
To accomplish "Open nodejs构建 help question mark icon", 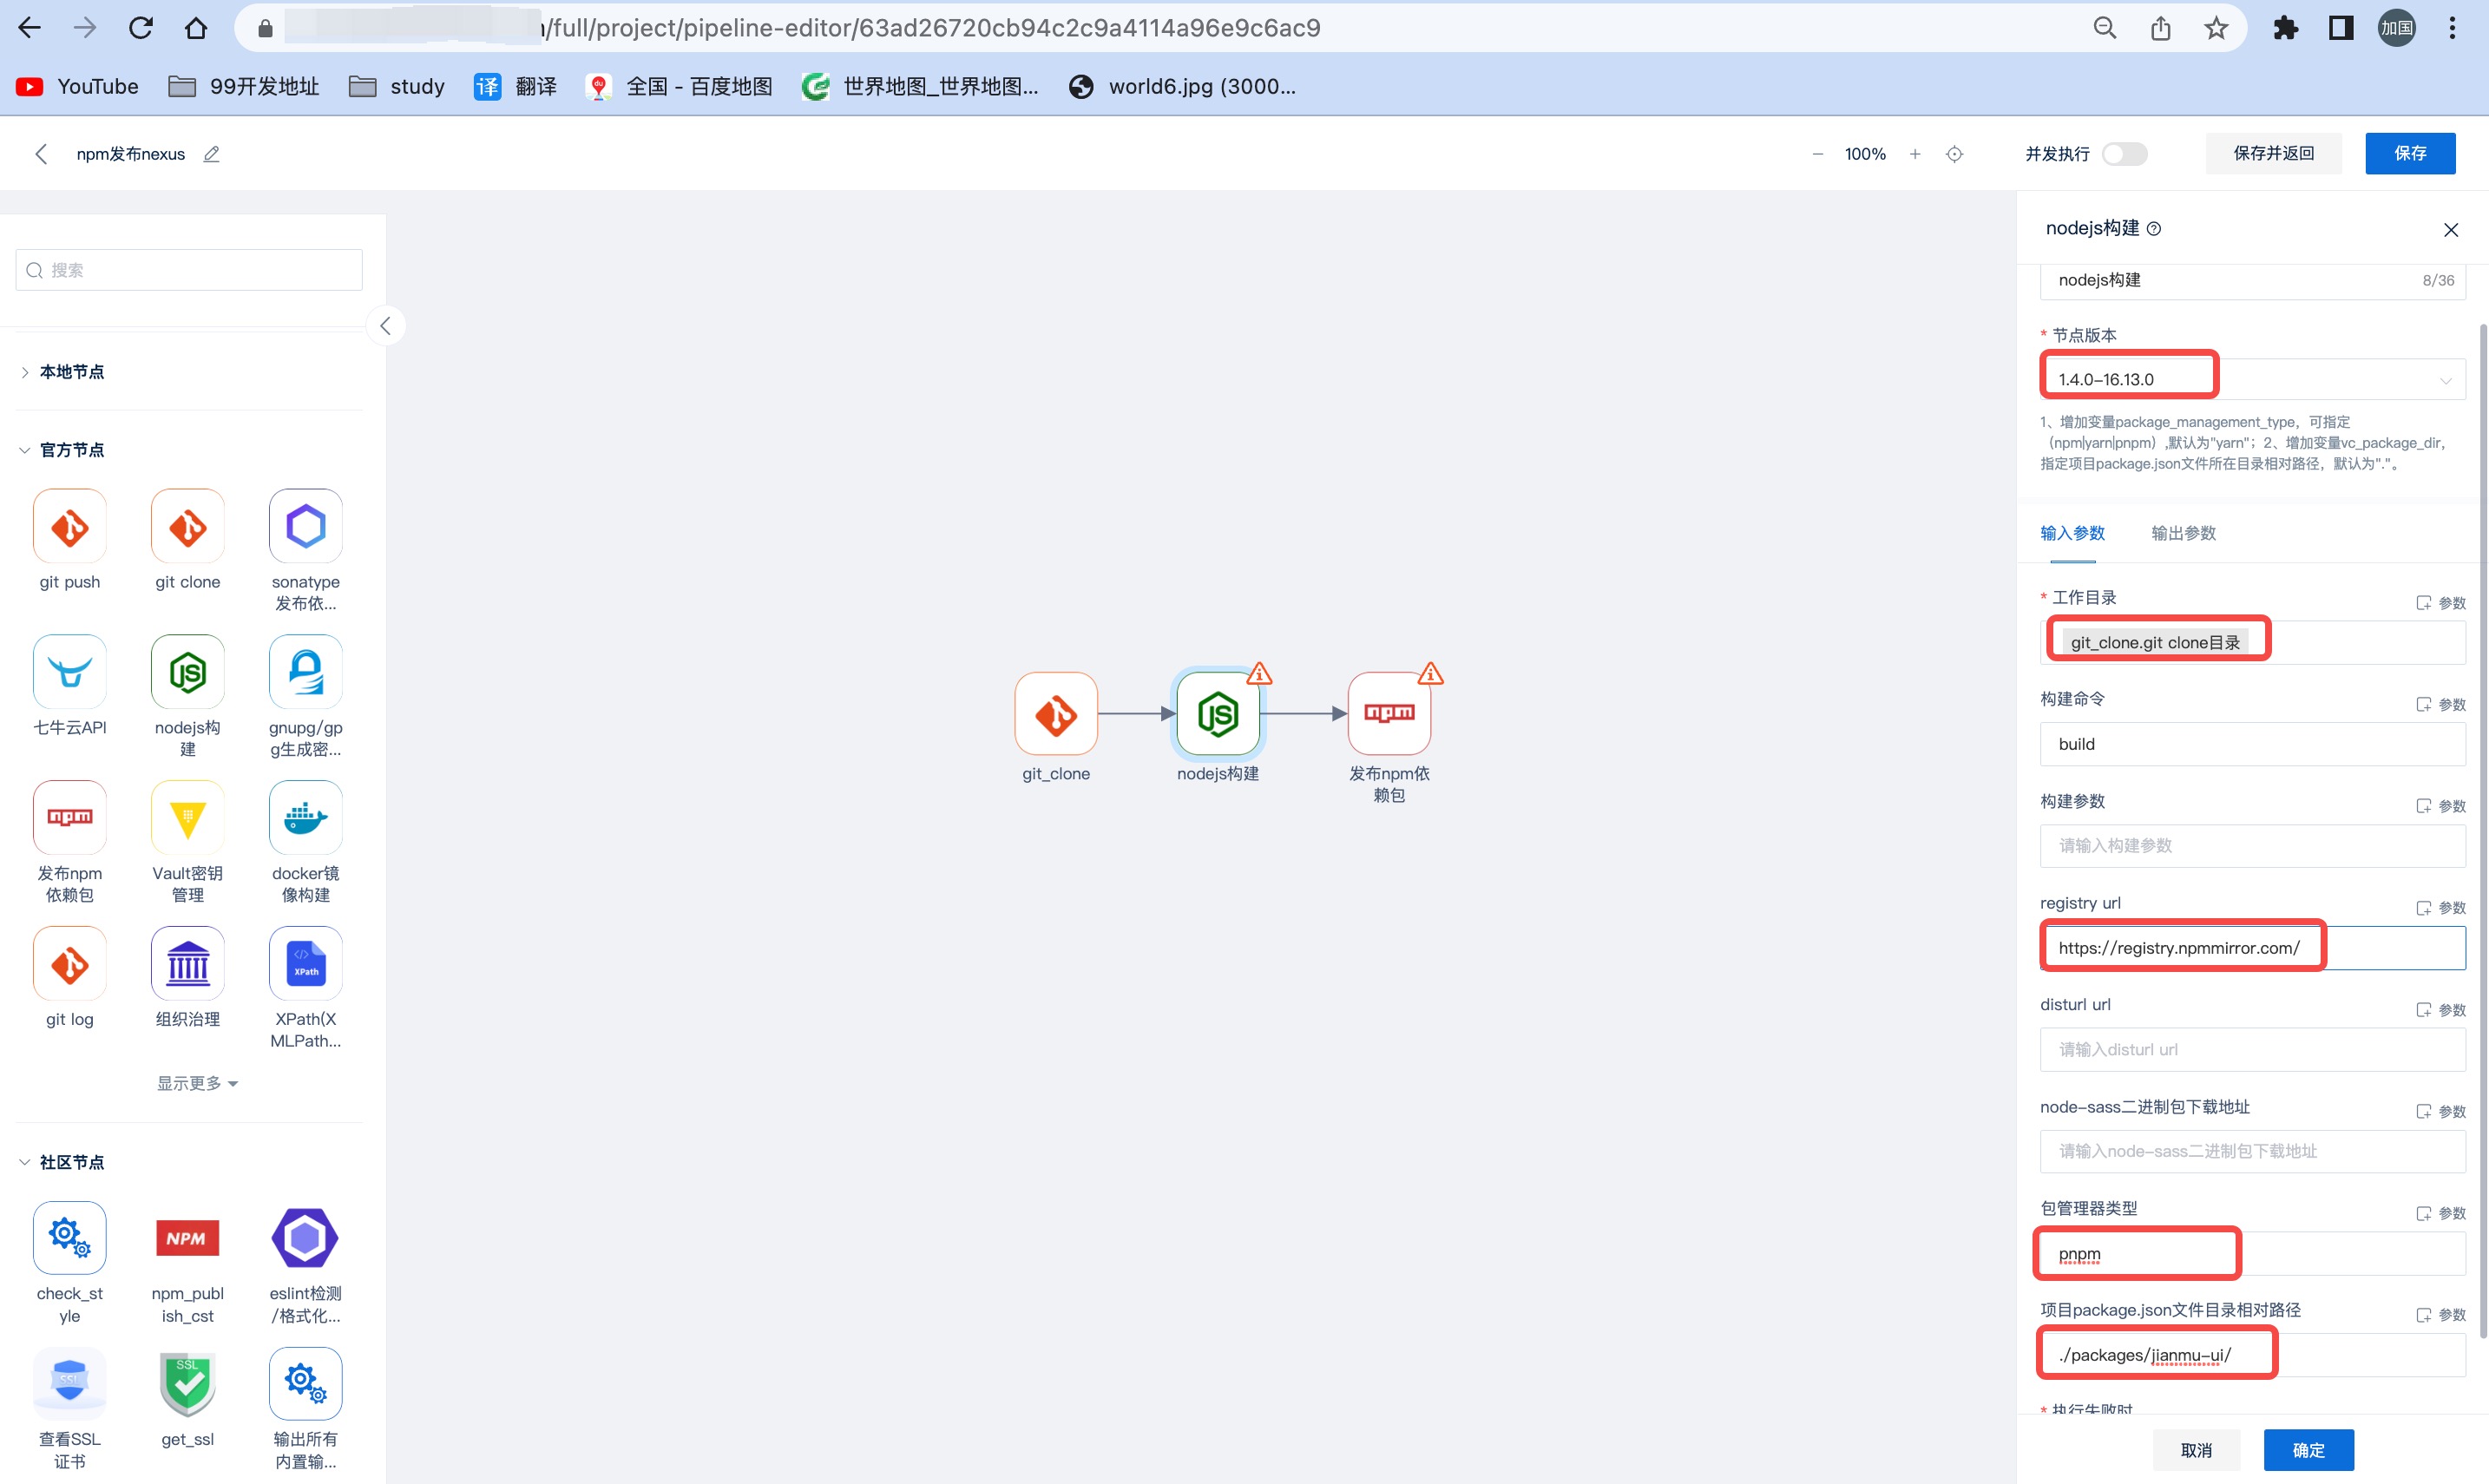I will click(2154, 229).
